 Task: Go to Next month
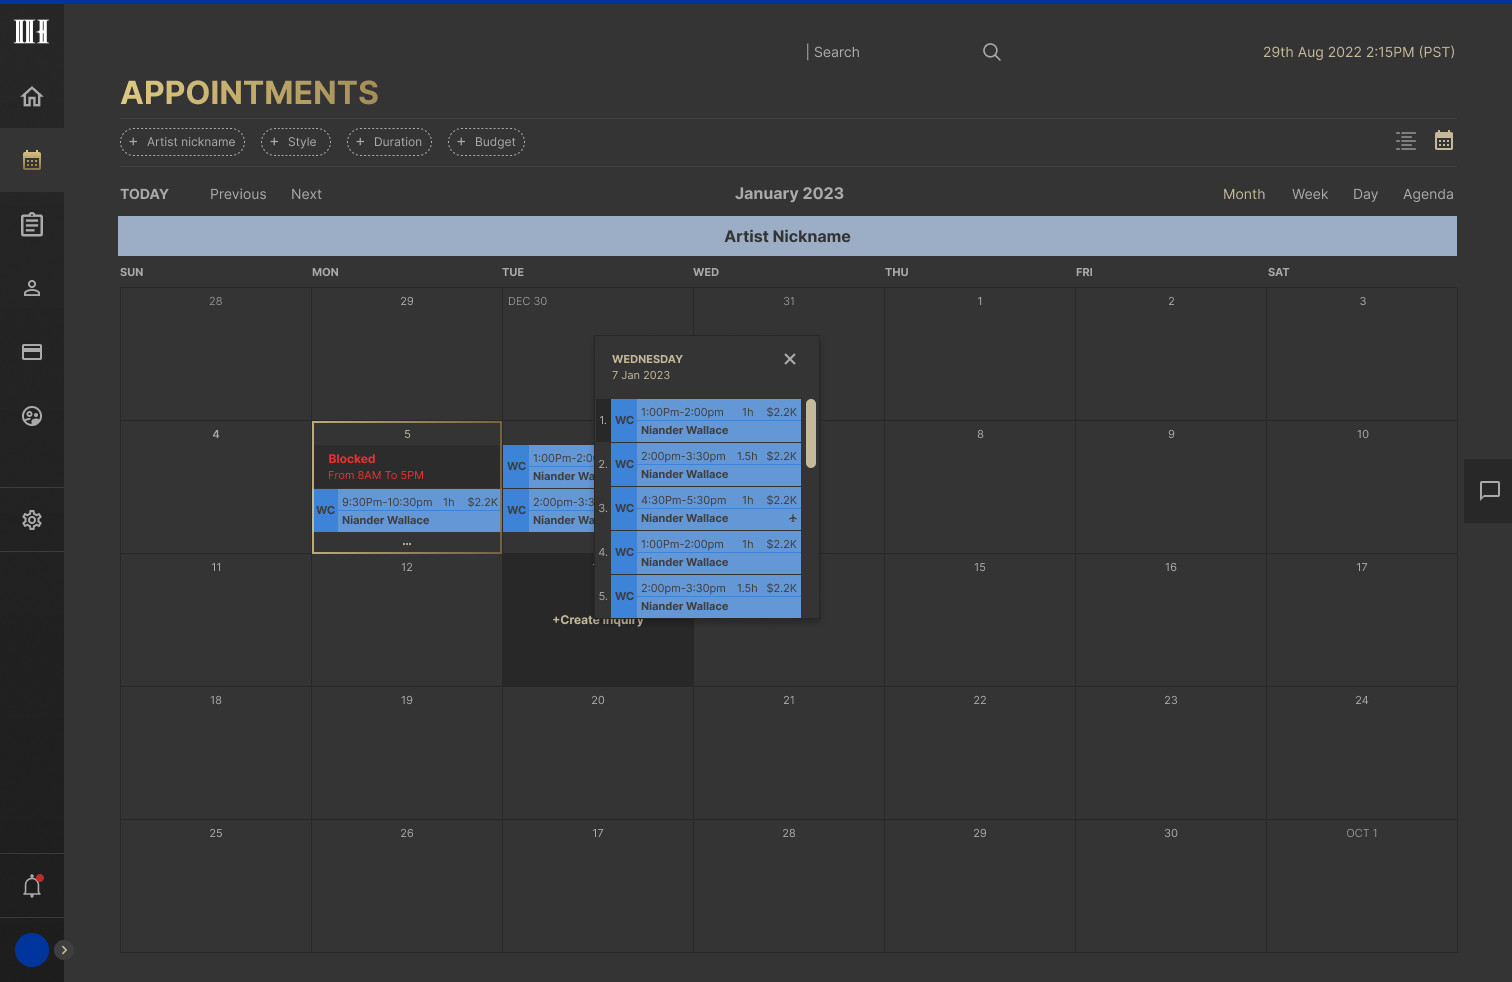306,194
